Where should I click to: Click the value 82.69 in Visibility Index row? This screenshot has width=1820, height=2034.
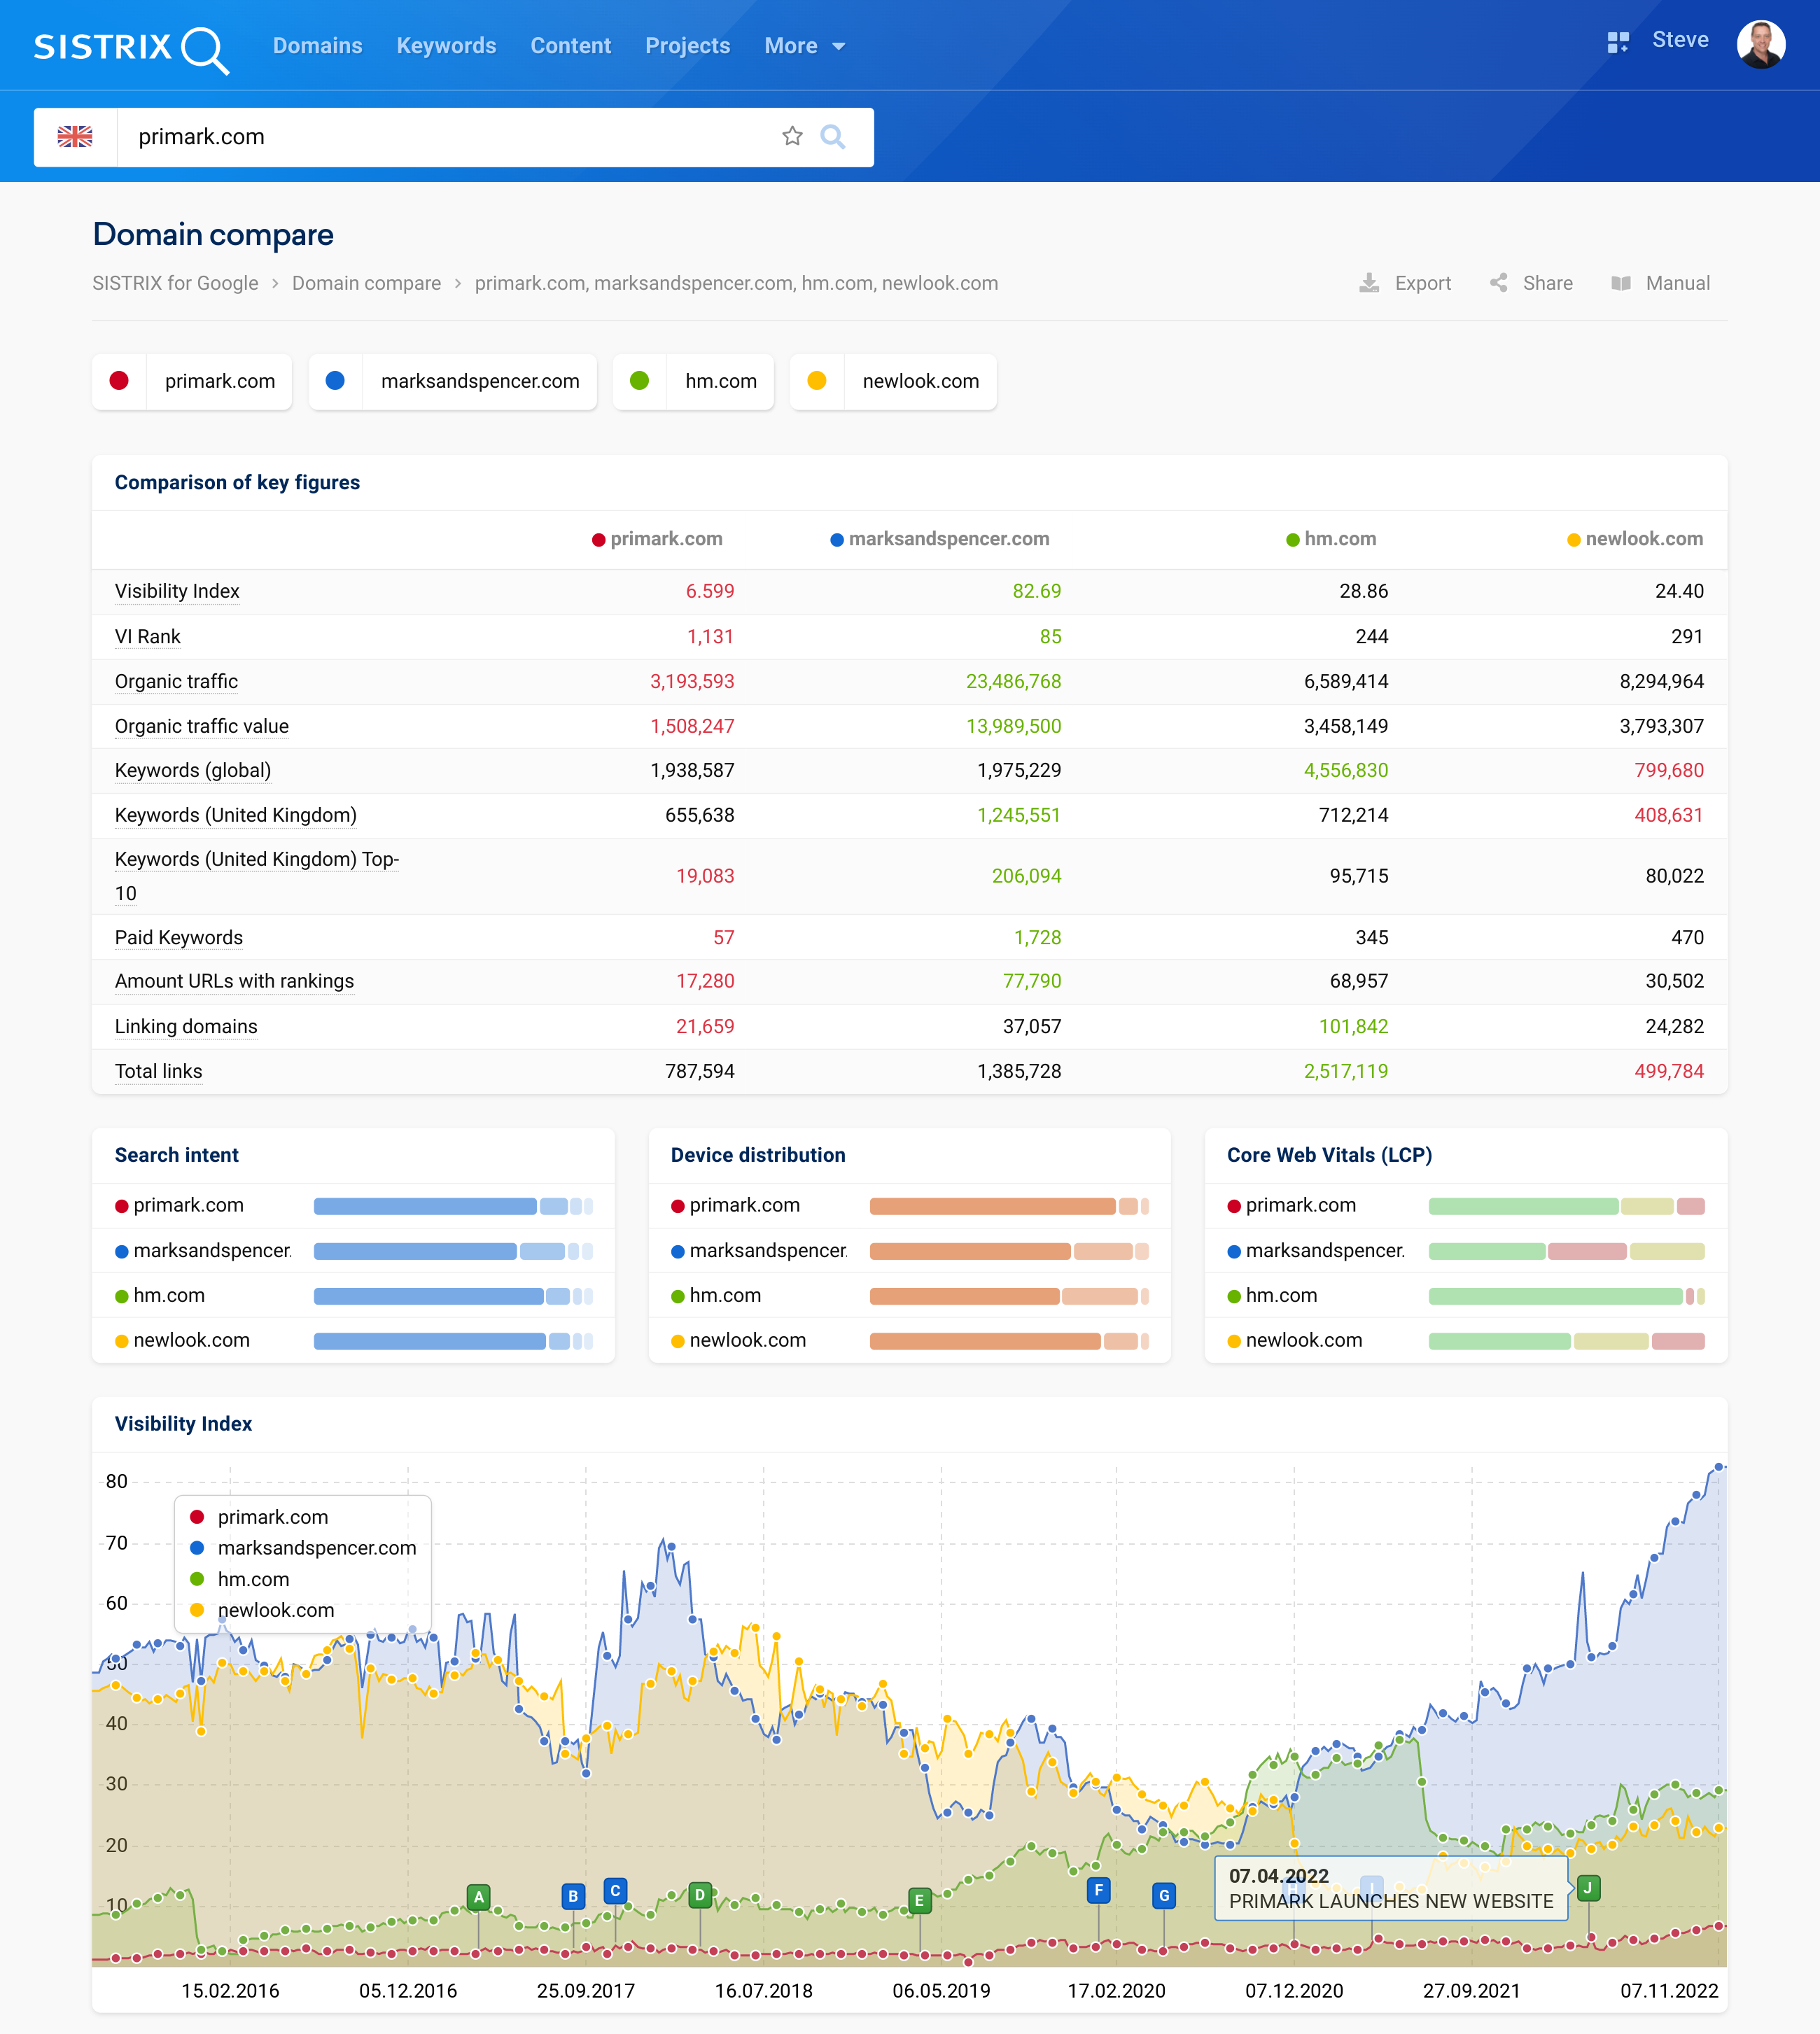pyautogui.click(x=1036, y=591)
